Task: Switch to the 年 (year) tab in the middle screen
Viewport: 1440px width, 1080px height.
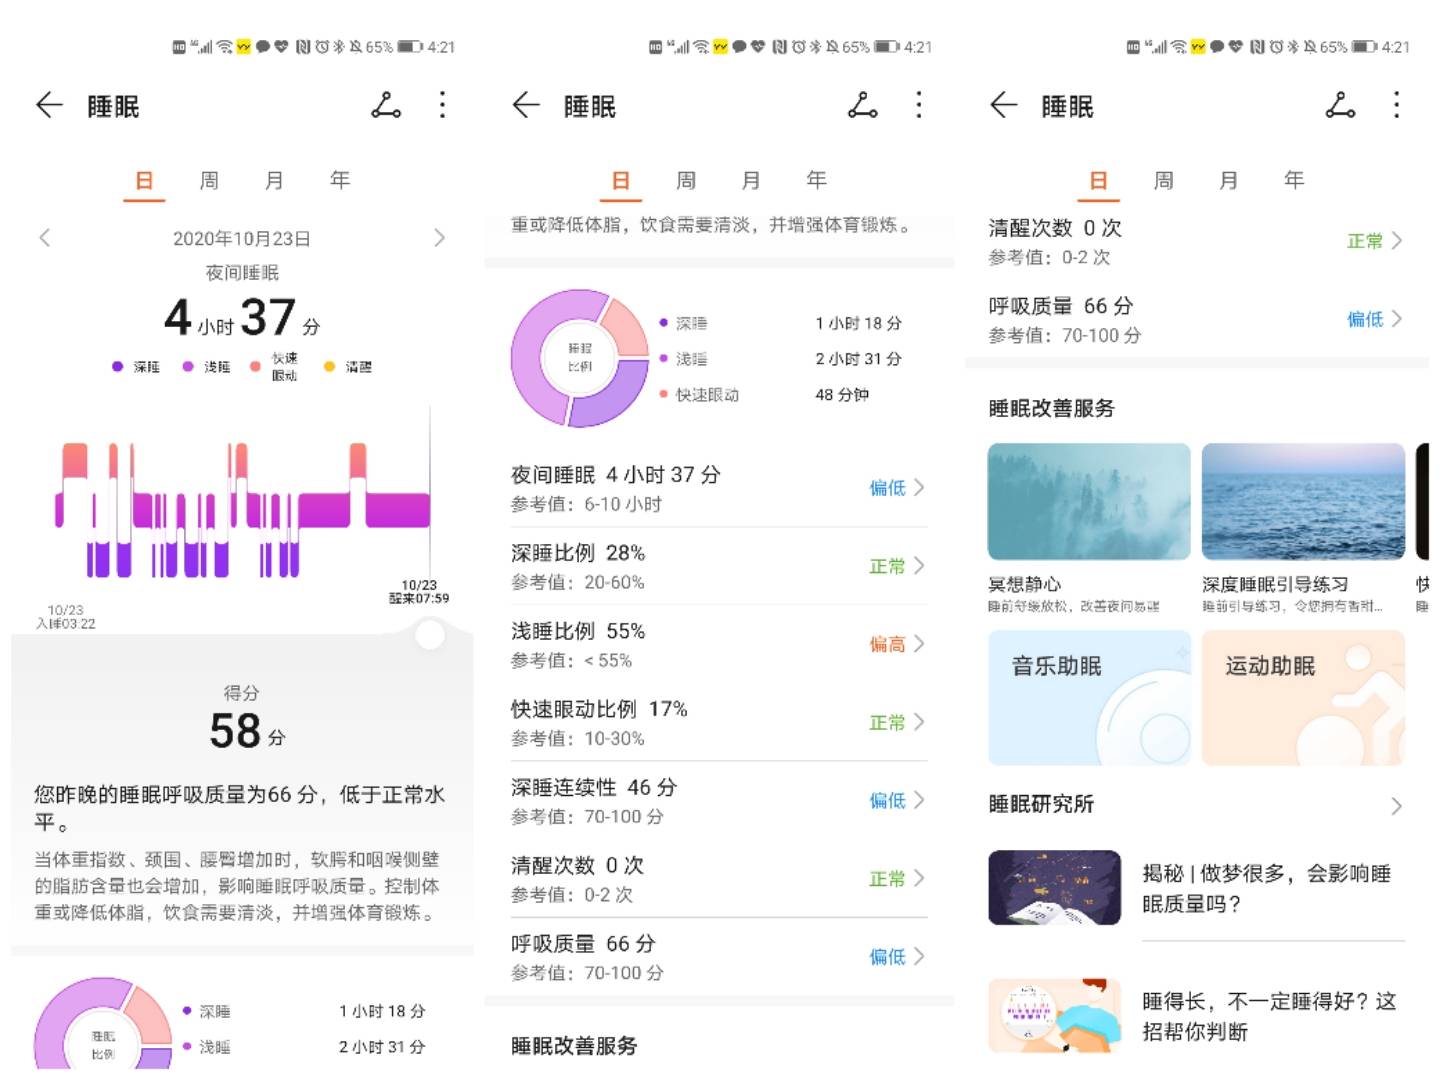Action: [816, 180]
